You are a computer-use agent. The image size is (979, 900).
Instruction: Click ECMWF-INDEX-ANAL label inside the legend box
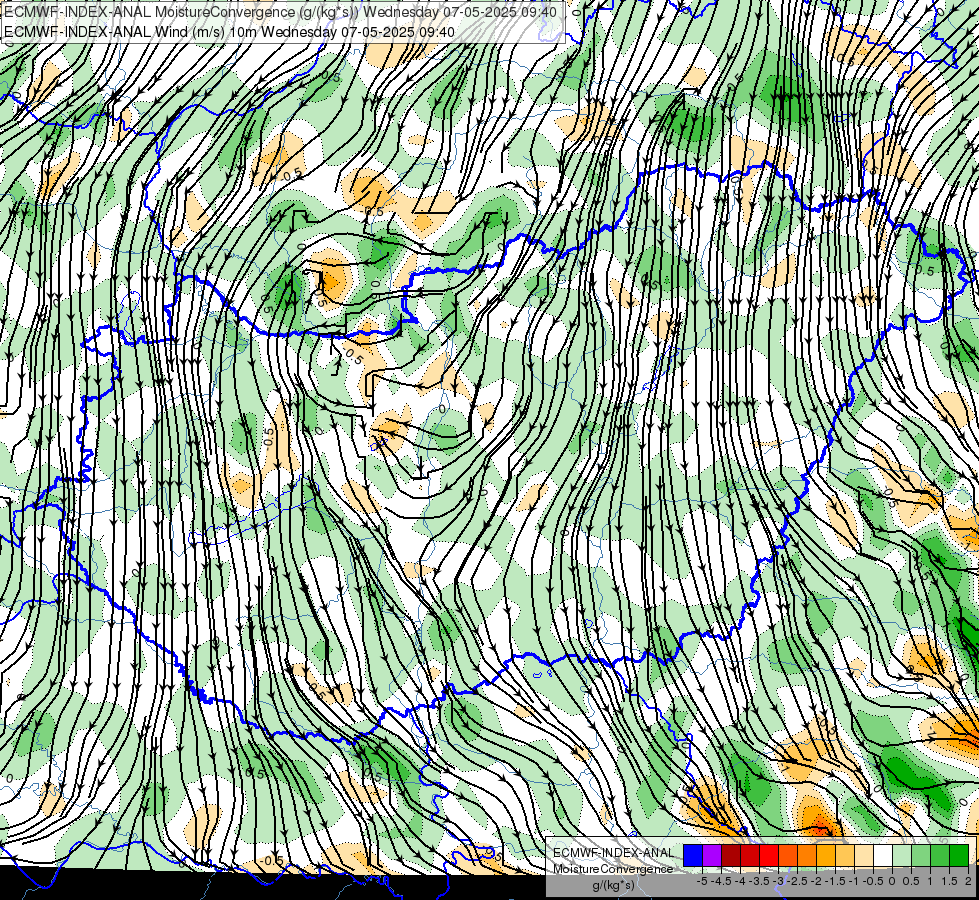(614, 853)
